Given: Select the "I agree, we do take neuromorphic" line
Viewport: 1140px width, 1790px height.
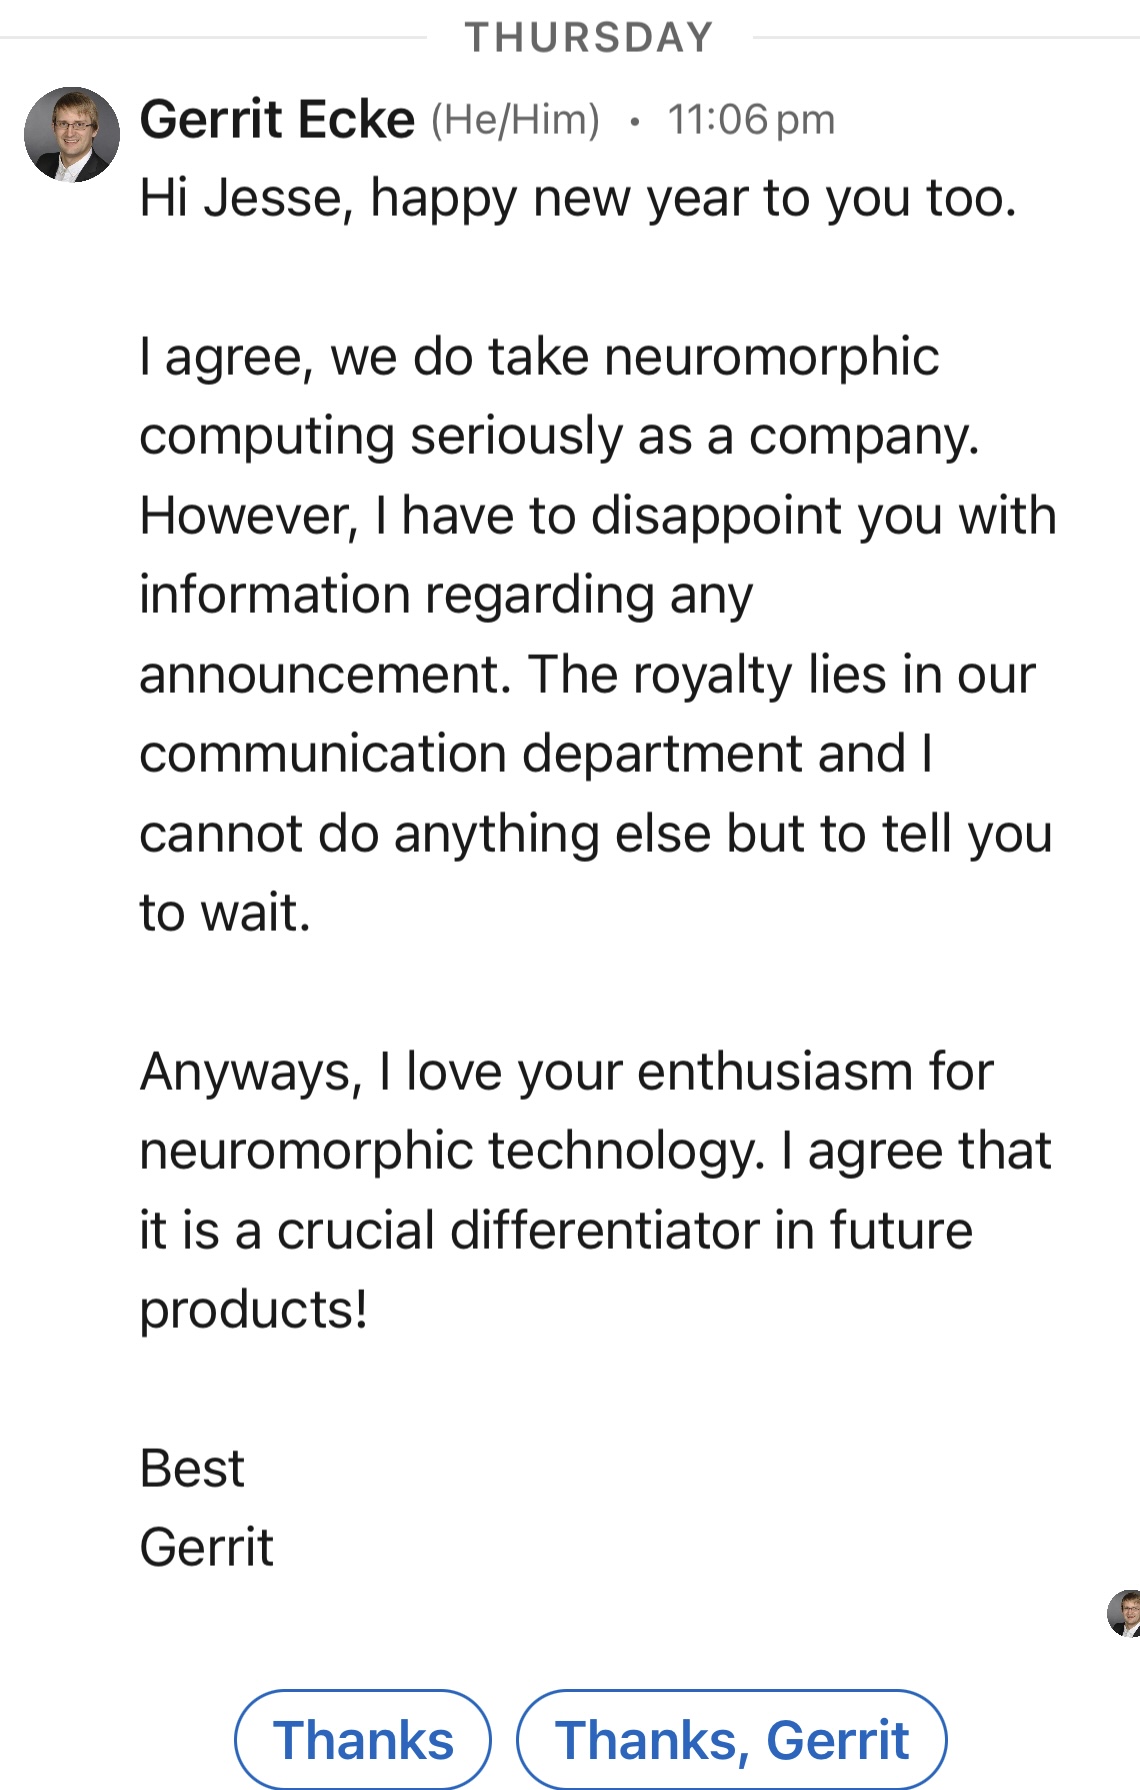Looking at the screenshot, I should 539,357.
